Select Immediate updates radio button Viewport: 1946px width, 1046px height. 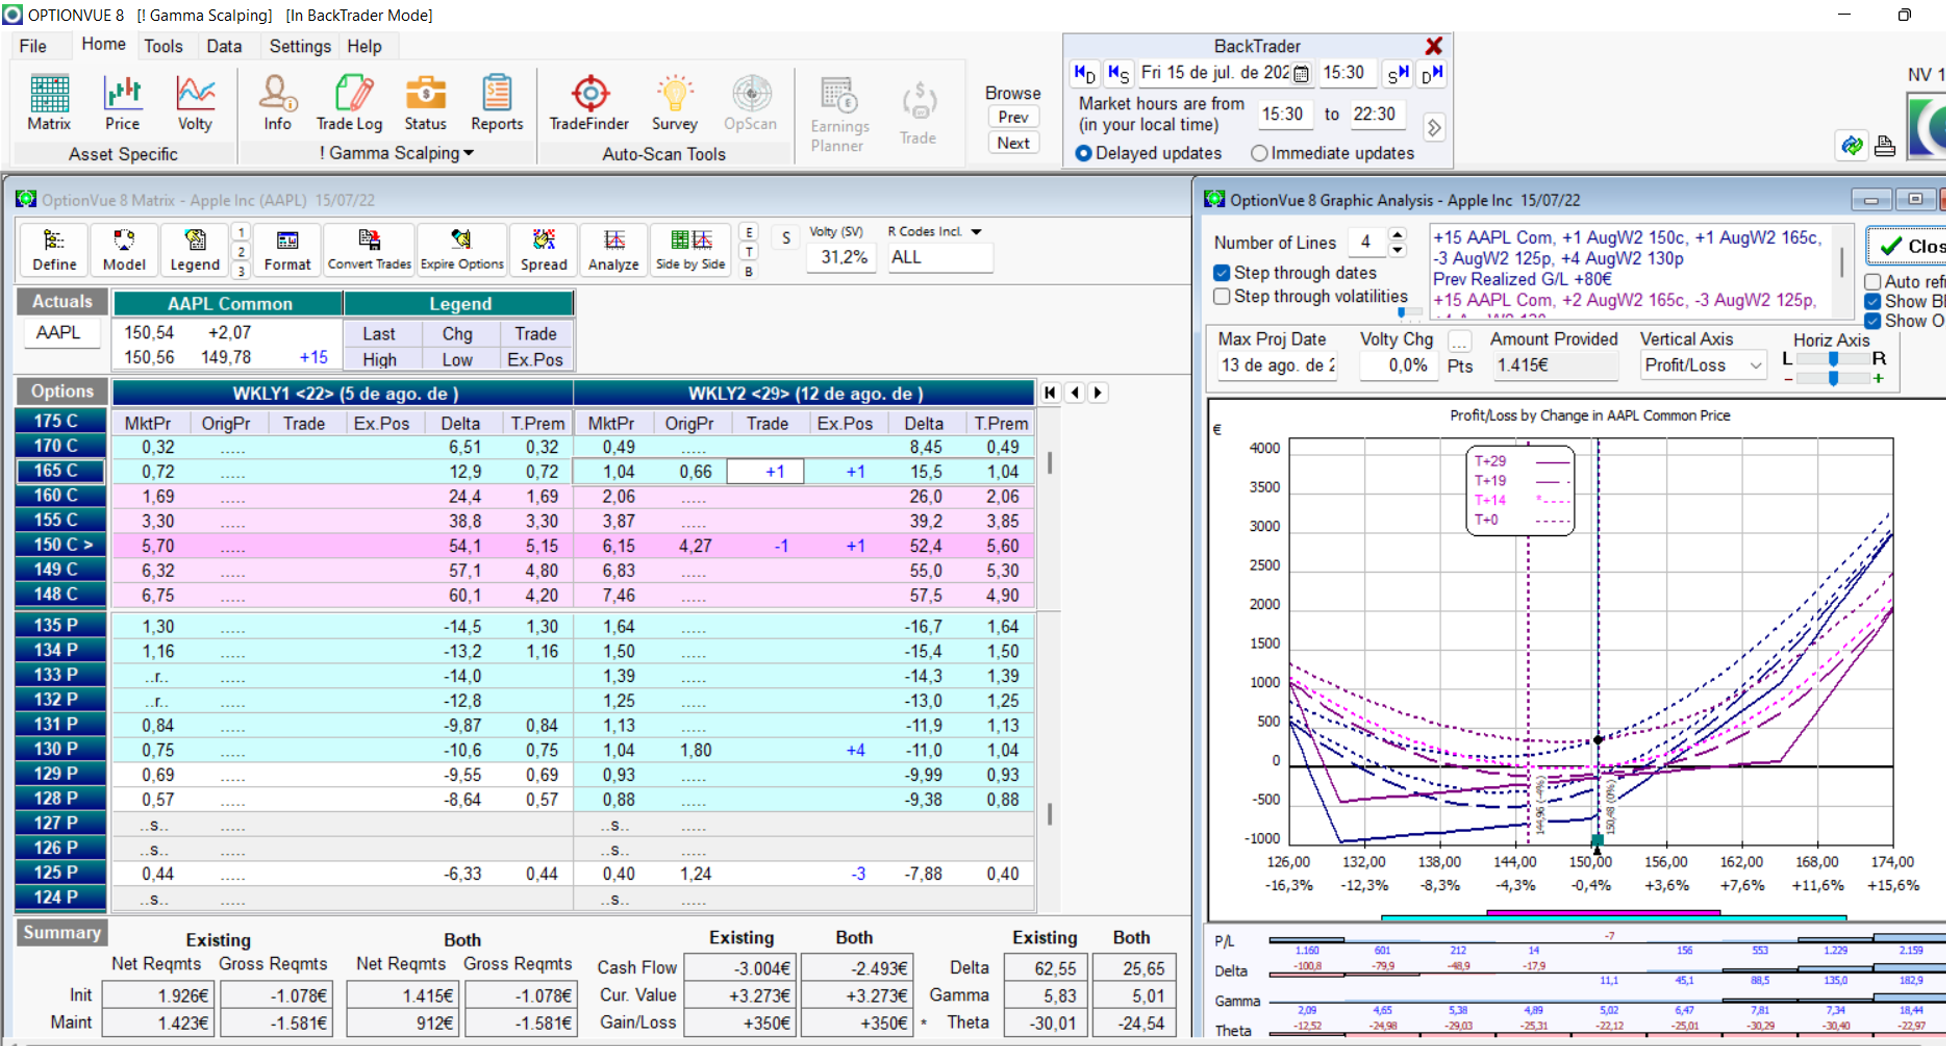[x=1259, y=153]
